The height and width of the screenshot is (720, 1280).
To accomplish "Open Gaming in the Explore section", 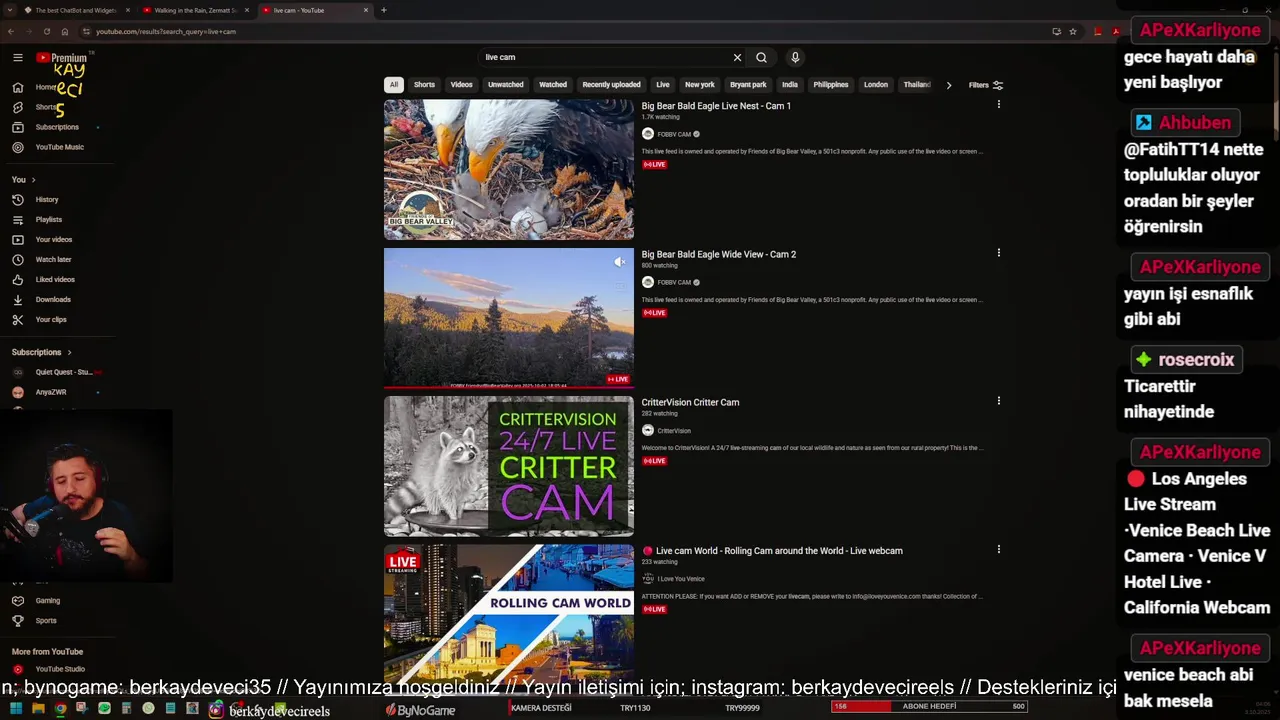I will pyautogui.click(x=48, y=600).
